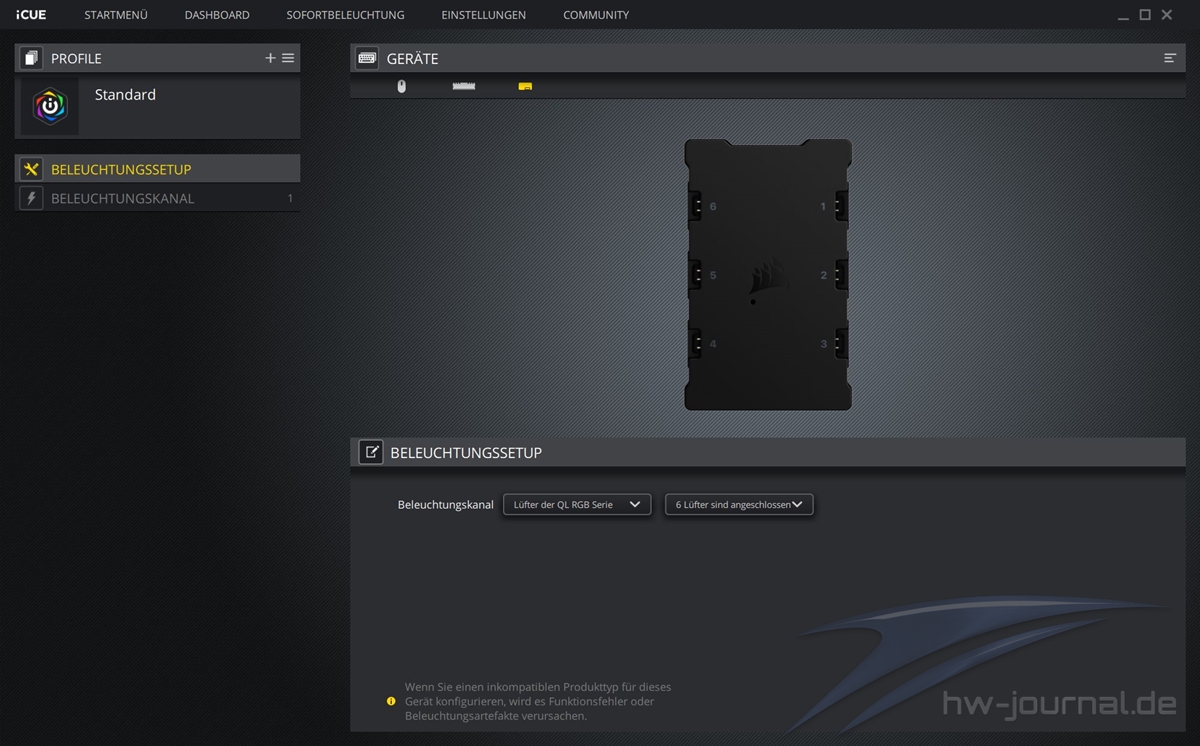Click the Beleuchtungskanal field label
The image size is (1200, 746).
click(x=446, y=505)
